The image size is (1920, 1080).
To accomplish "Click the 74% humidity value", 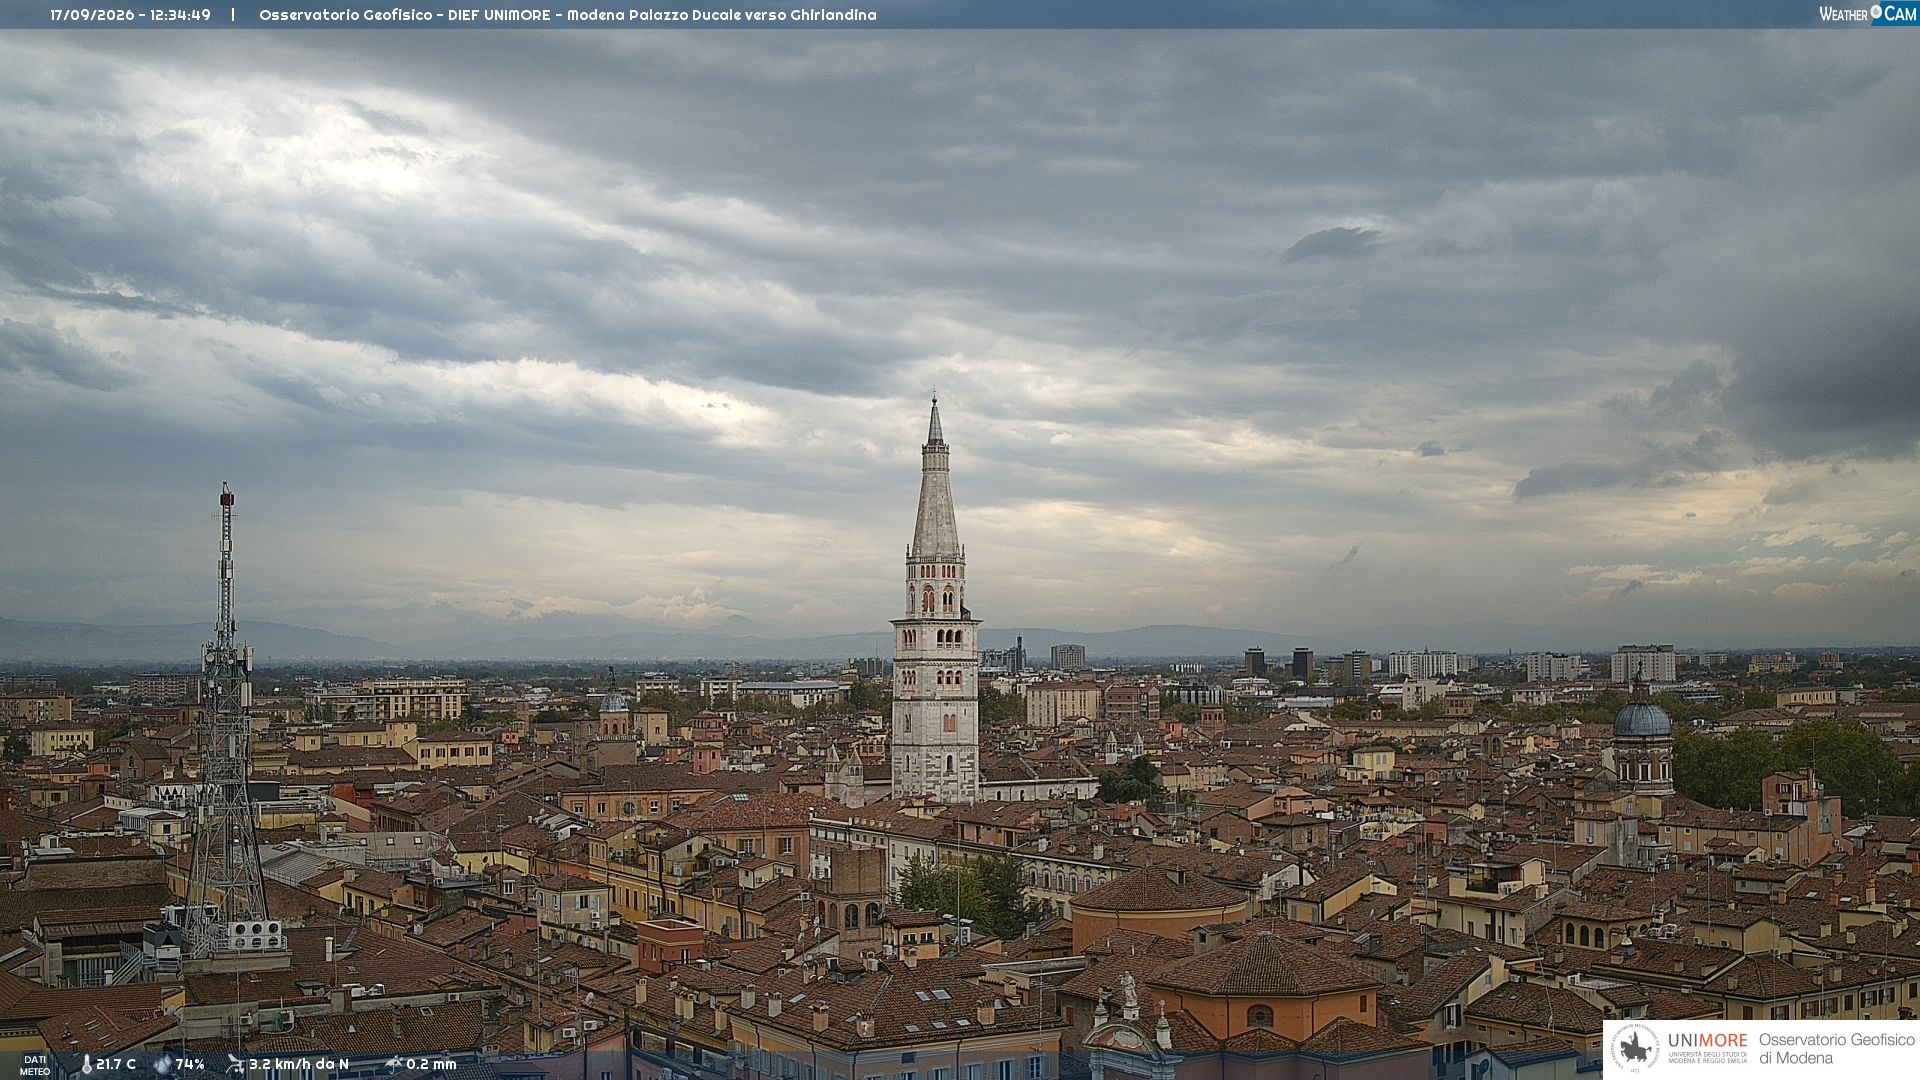I will point(190,1064).
